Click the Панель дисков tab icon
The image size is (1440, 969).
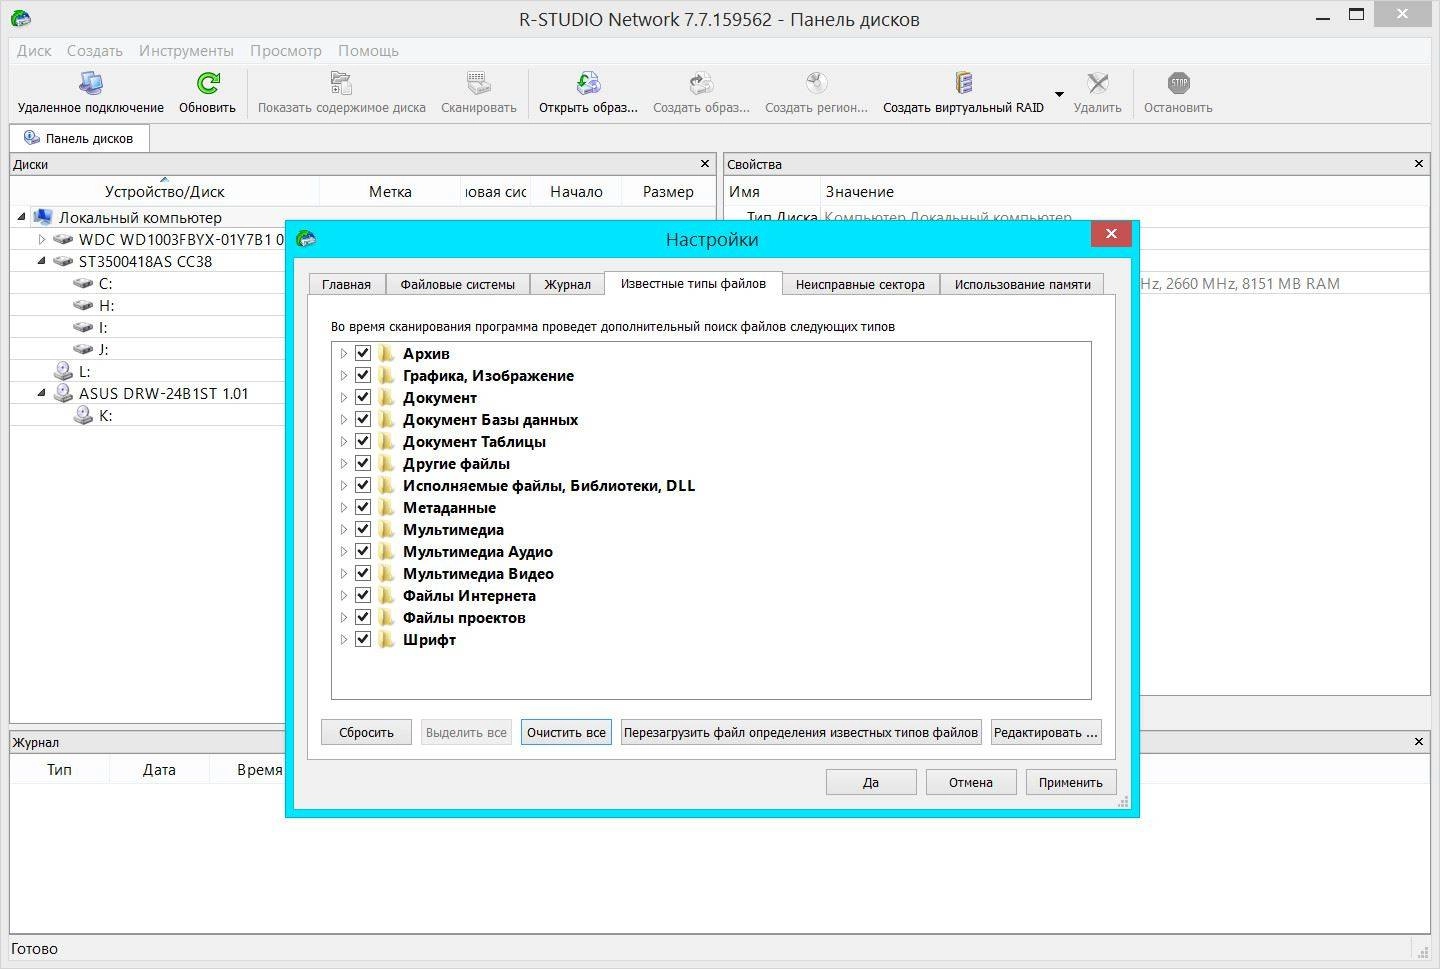click(32, 137)
